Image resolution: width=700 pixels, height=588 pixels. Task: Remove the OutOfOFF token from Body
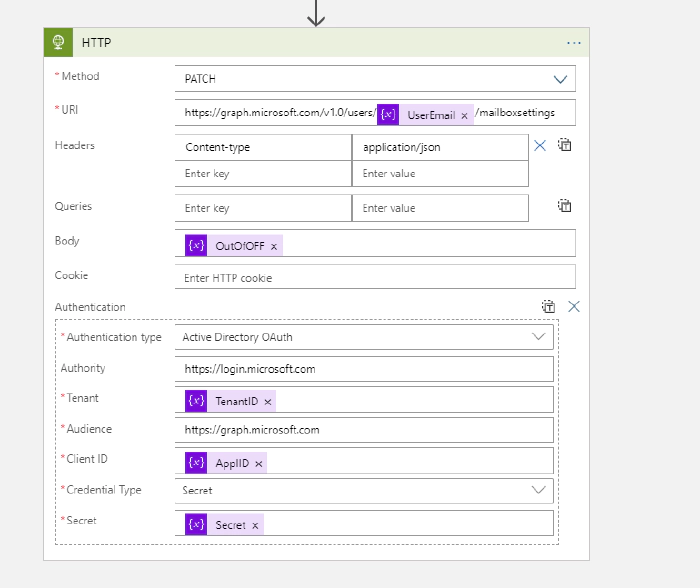274,246
